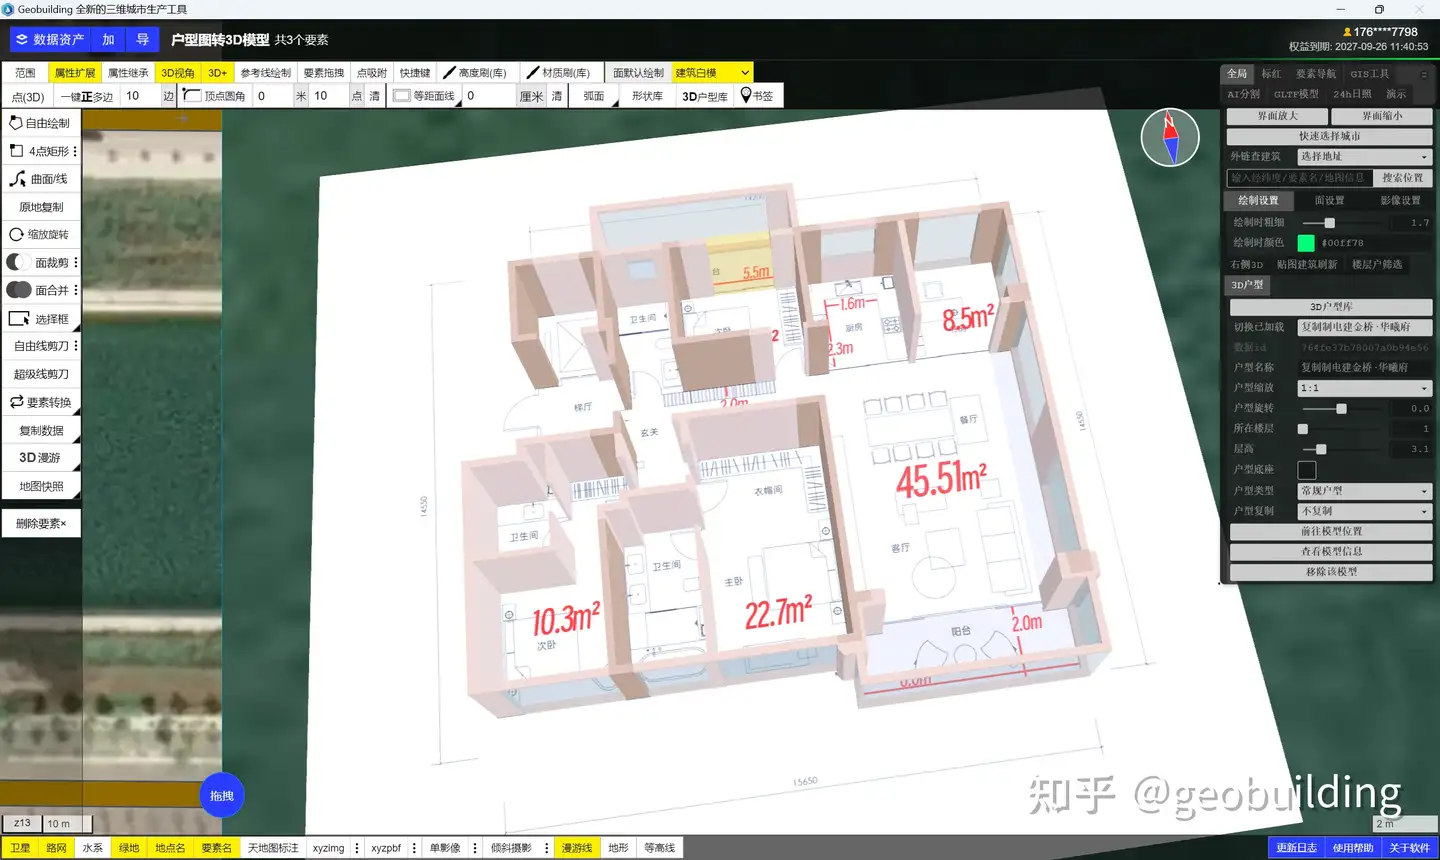1440x860 pixels.
Task: Click the 面裁剪 face clip tool
Action: [36, 263]
